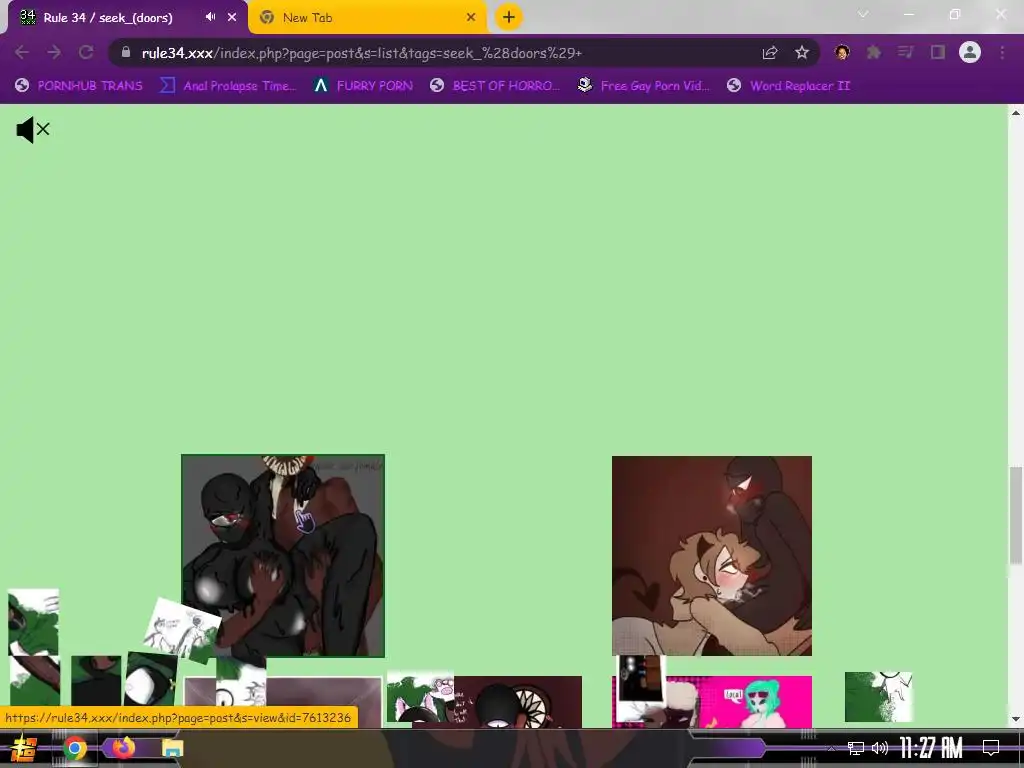1024x768 pixels.
Task: Open the Anal Prolapse Time... bookmark
Action: tap(228, 86)
